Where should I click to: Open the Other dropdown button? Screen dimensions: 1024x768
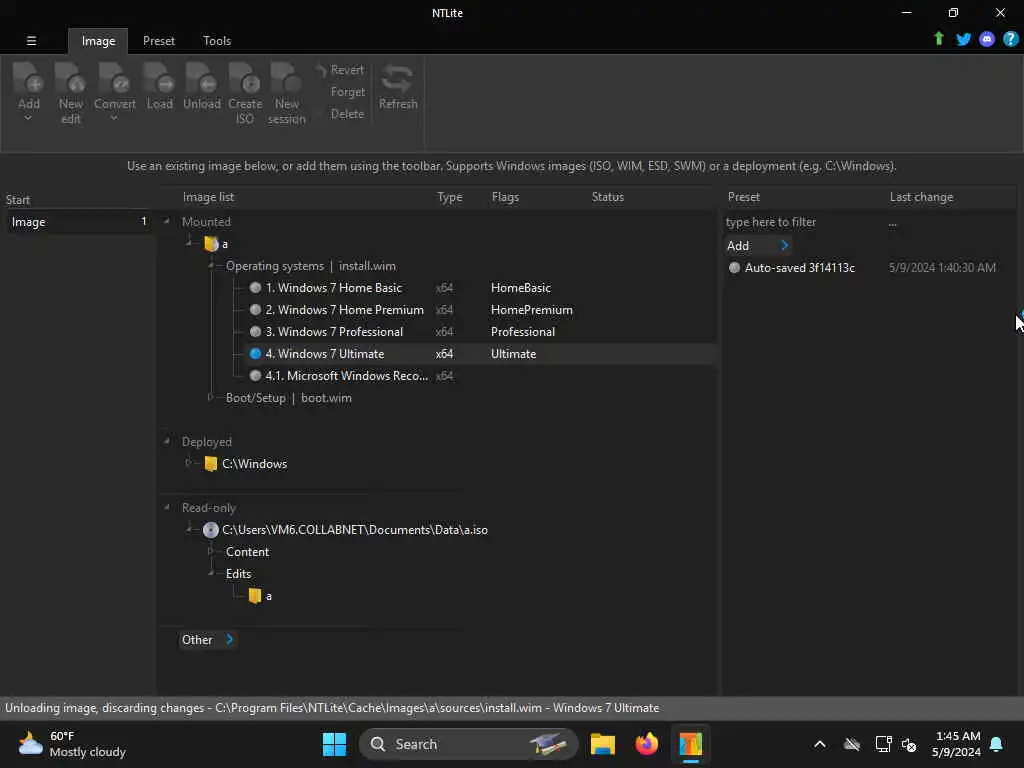tap(207, 640)
